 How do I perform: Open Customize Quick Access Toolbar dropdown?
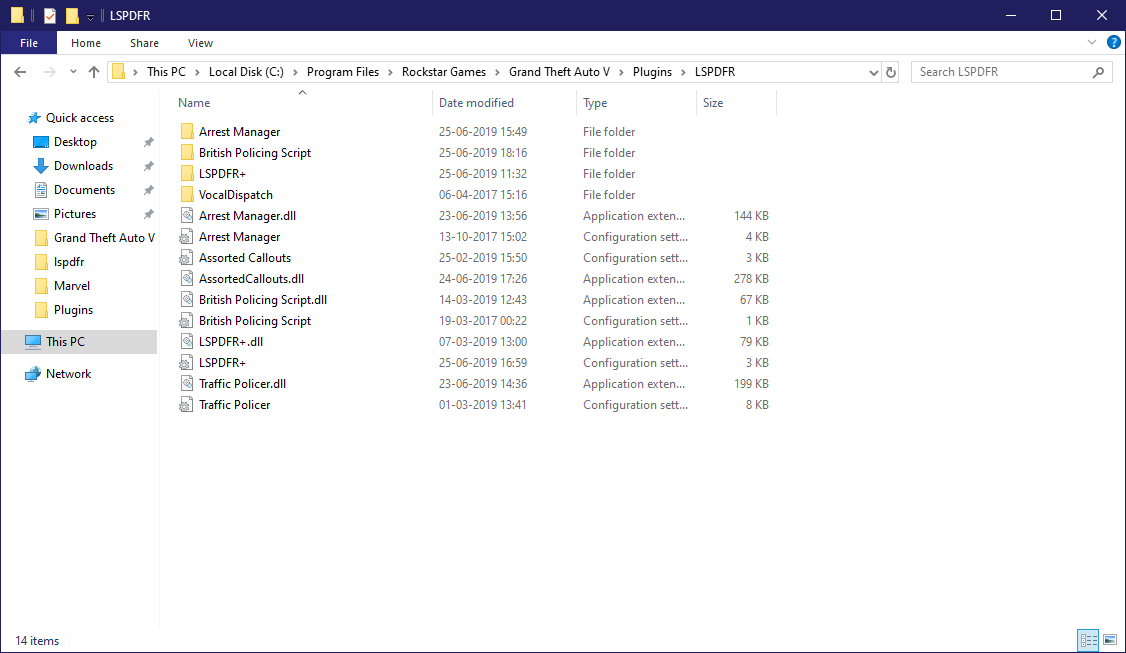[x=90, y=17]
